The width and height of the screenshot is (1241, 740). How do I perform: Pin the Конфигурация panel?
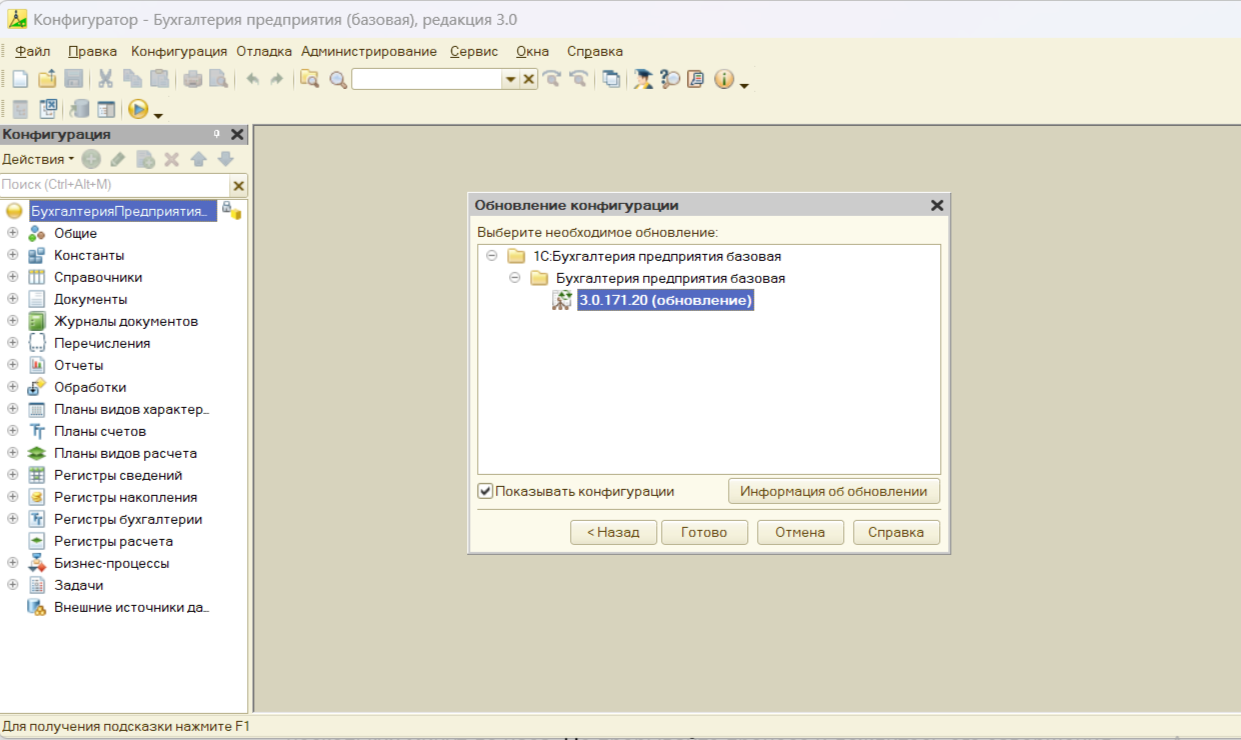217,134
